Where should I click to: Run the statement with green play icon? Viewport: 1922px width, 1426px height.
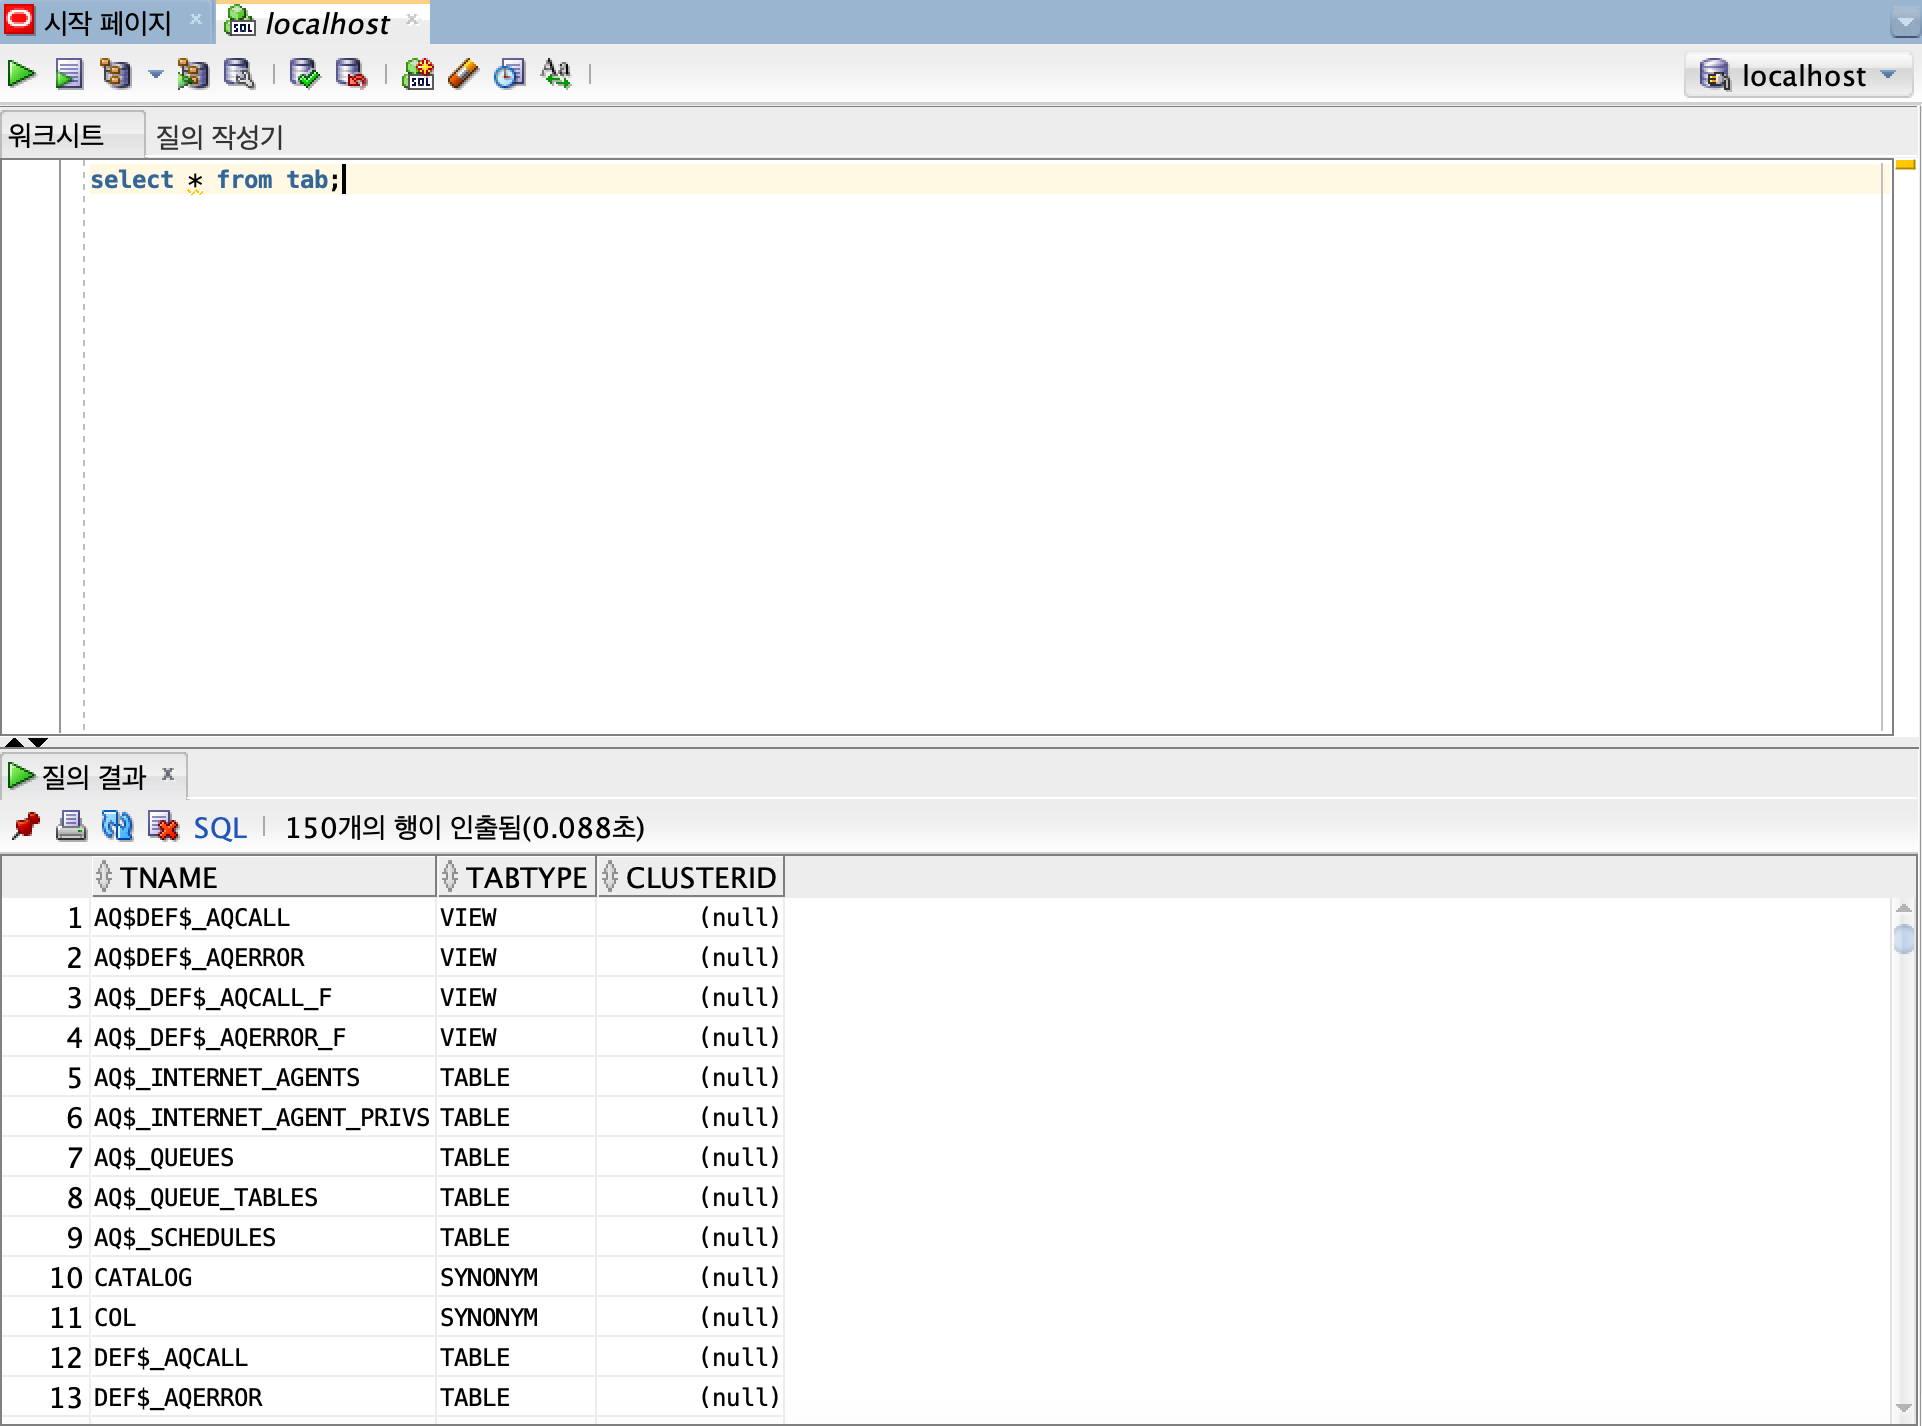[21, 74]
